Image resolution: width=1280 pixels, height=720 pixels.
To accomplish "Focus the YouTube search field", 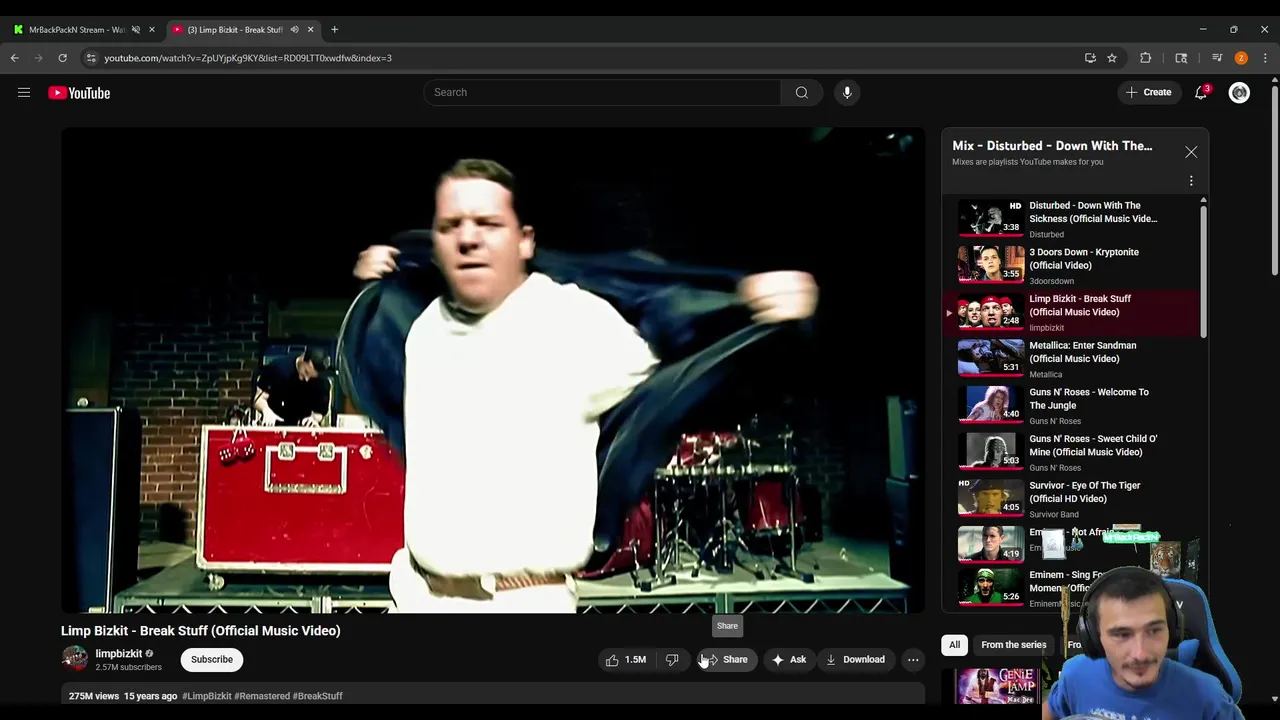I will (x=602, y=93).
